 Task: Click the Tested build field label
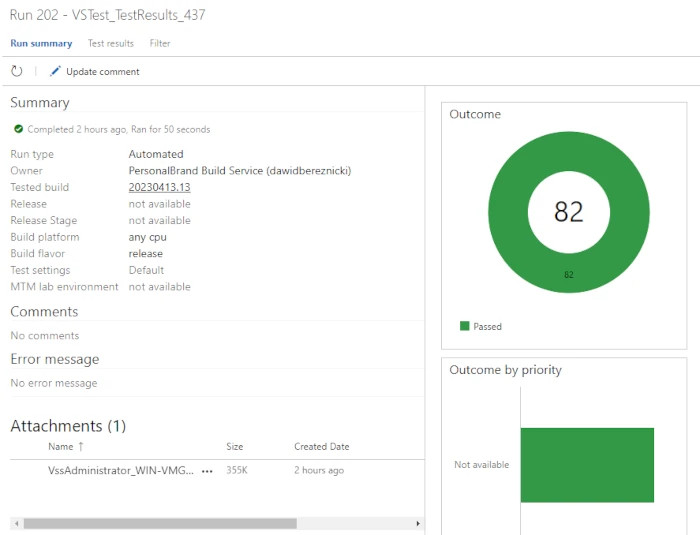[x=39, y=187]
